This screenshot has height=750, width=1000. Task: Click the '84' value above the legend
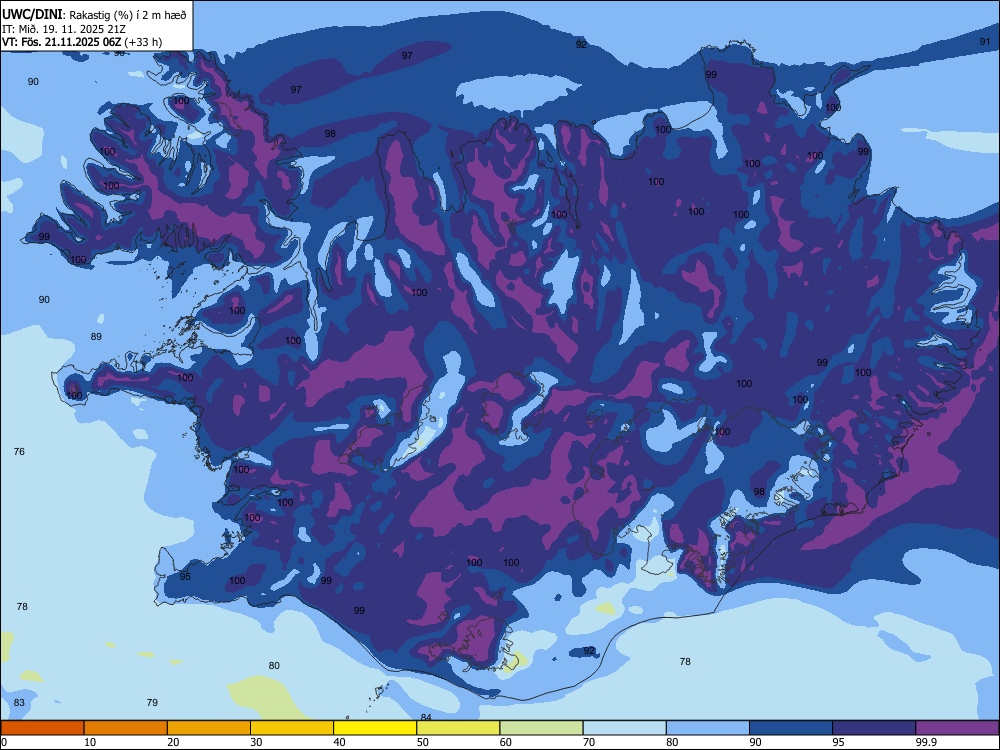tap(426, 717)
